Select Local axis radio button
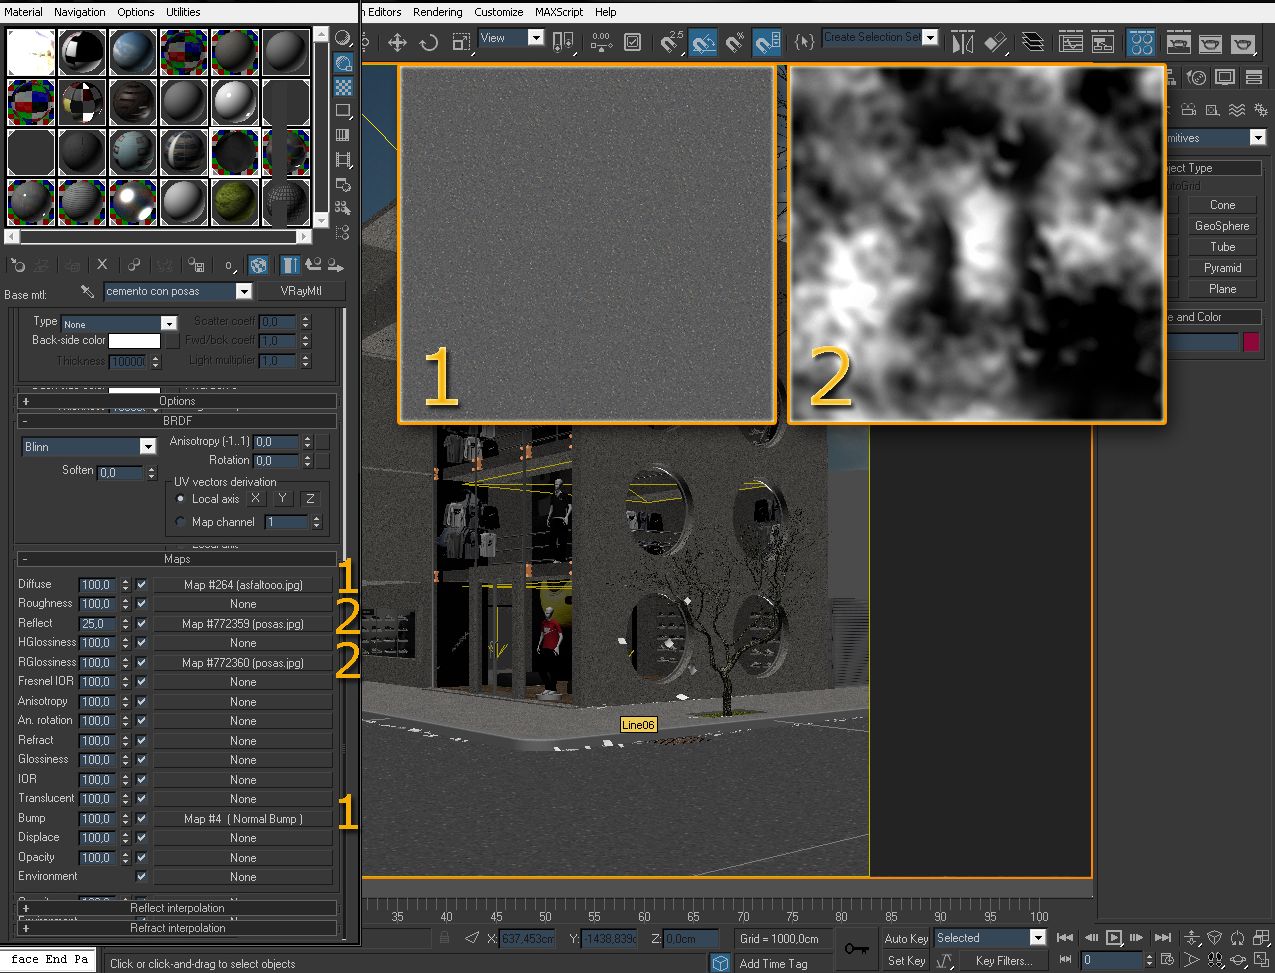The image size is (1275, 973). (x=180, y=498)
